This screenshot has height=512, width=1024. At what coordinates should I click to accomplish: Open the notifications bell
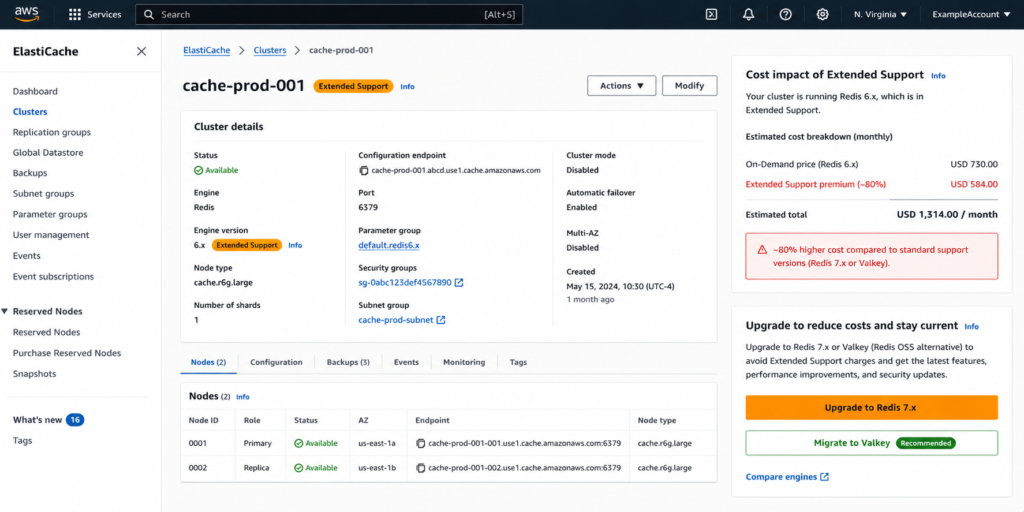[x=748, y=14]
